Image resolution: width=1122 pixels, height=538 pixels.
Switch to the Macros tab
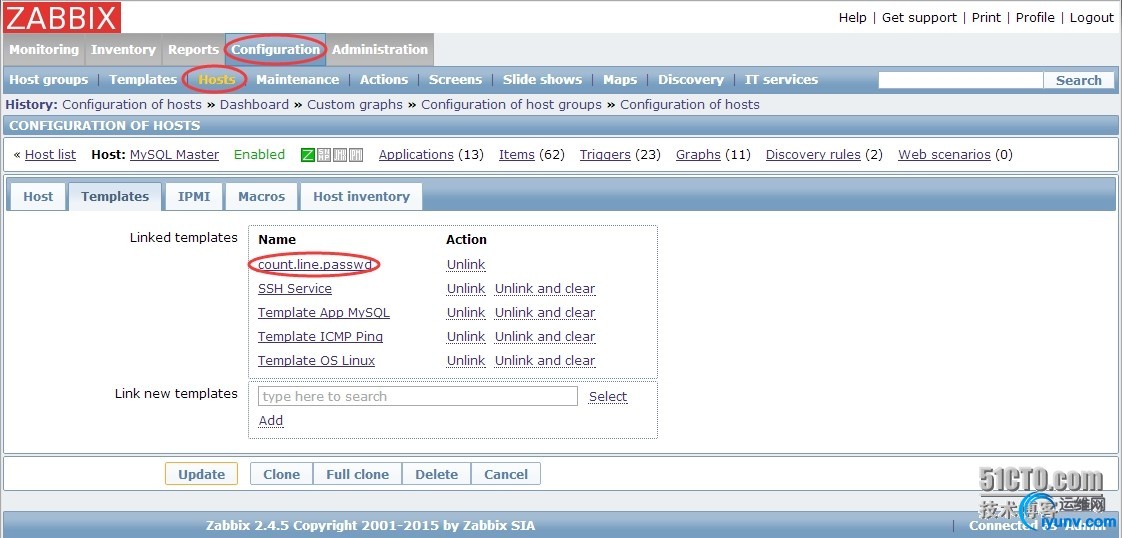pos(261,197)
